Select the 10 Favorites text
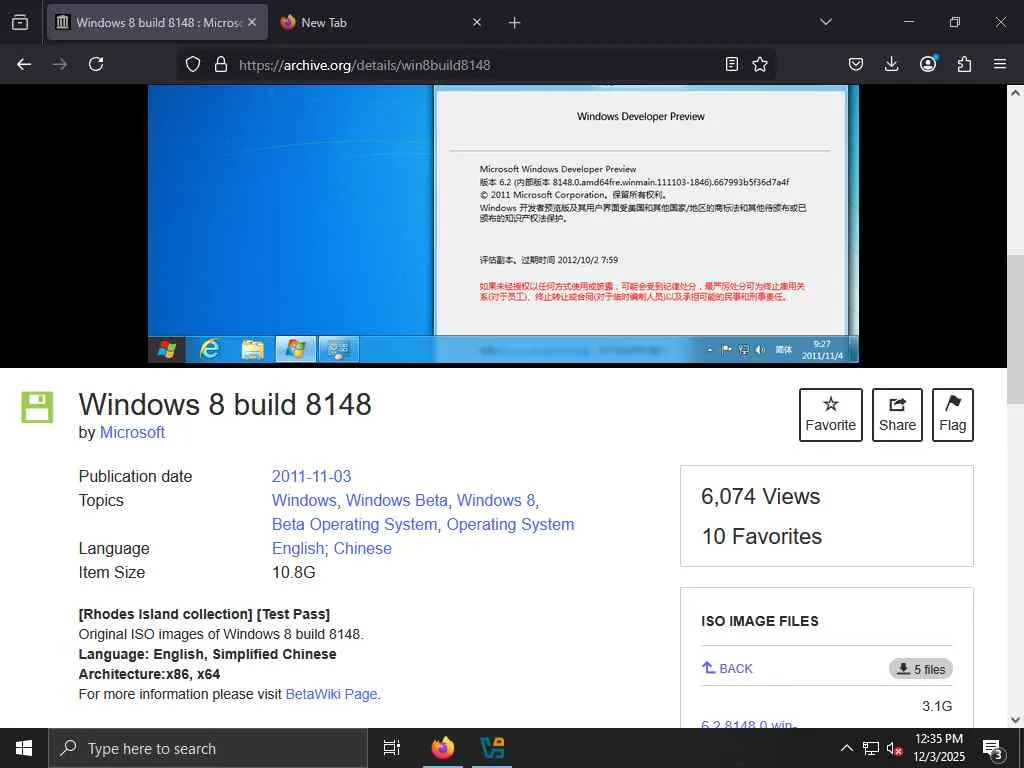Screen dimensions: 1024x768 [x=762, y=536]
